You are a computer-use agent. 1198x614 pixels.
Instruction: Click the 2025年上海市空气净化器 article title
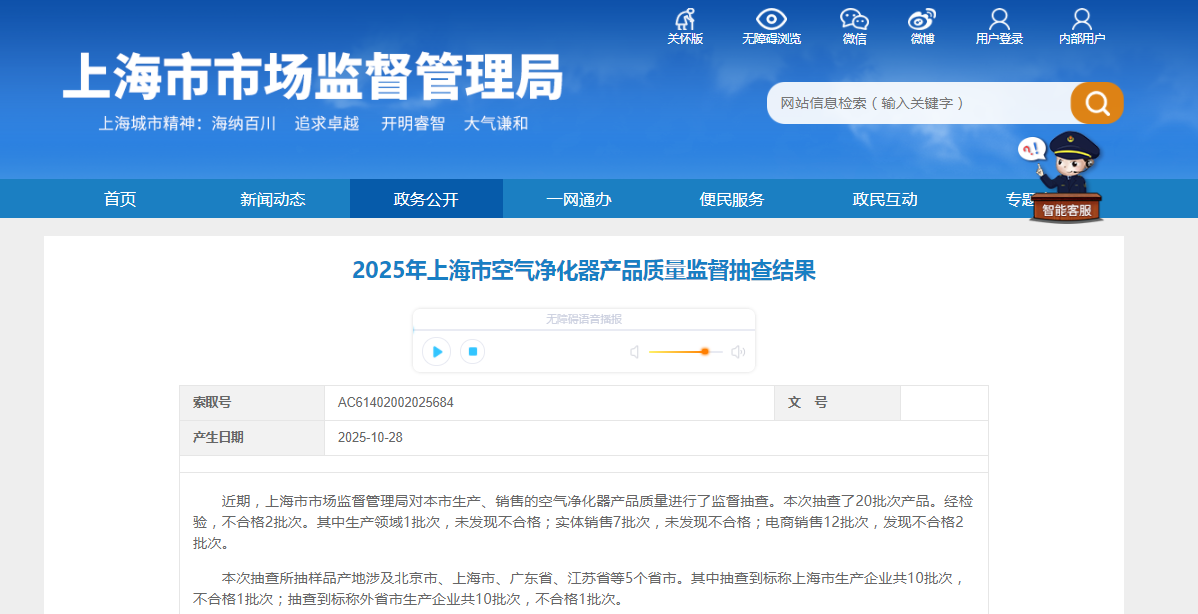coord(584,270)
